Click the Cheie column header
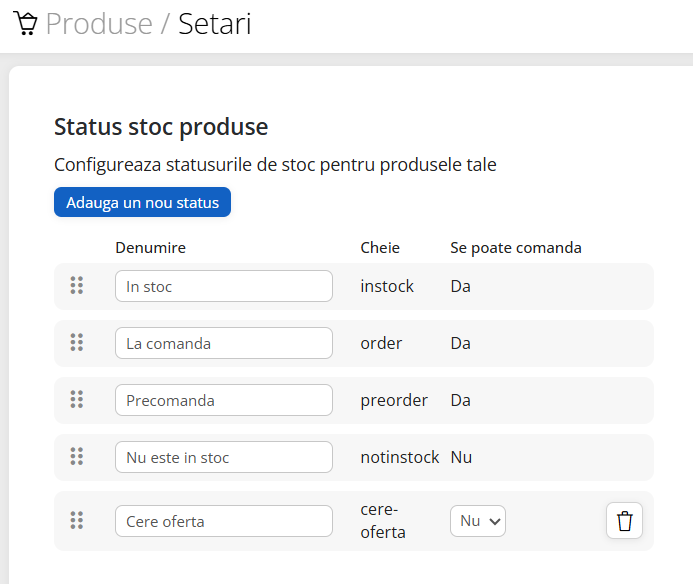Screen dimensions: 693x584 click(380, 248)
